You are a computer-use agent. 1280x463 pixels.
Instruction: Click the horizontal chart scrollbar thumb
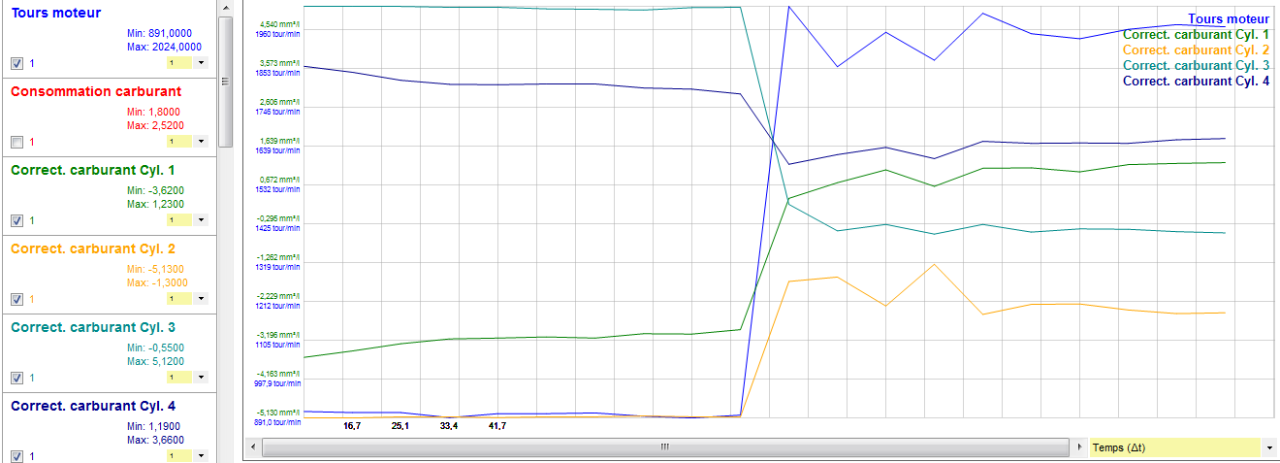coord(664,447)
